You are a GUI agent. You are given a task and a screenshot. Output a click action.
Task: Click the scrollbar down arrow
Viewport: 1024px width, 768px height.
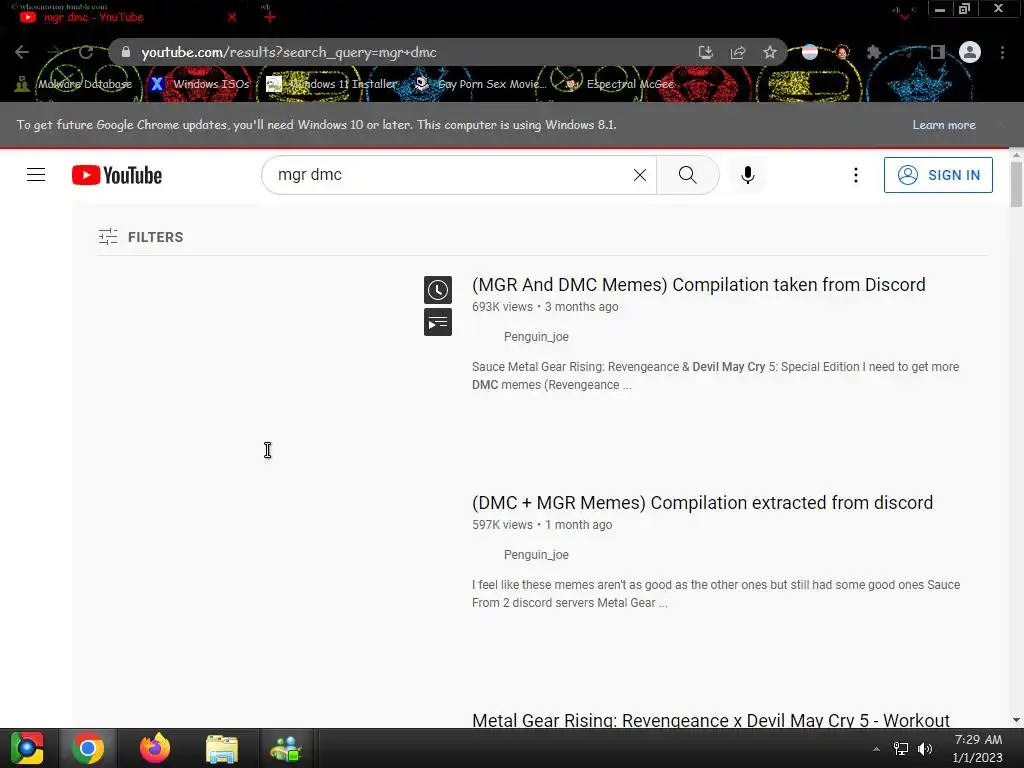[x=1016, y=720]
